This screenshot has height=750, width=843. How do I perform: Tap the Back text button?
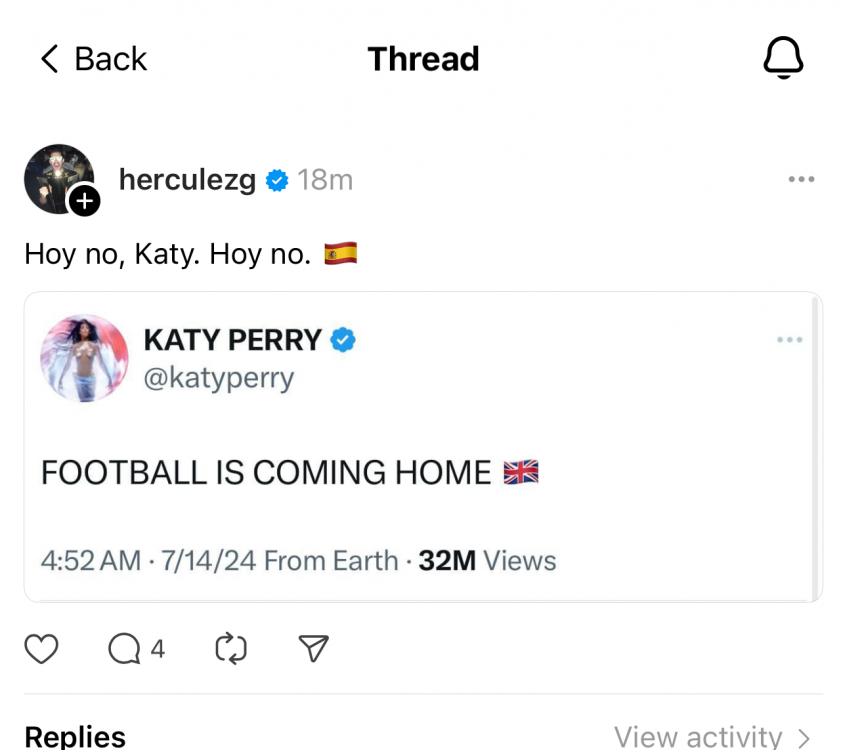pos(110,59)
